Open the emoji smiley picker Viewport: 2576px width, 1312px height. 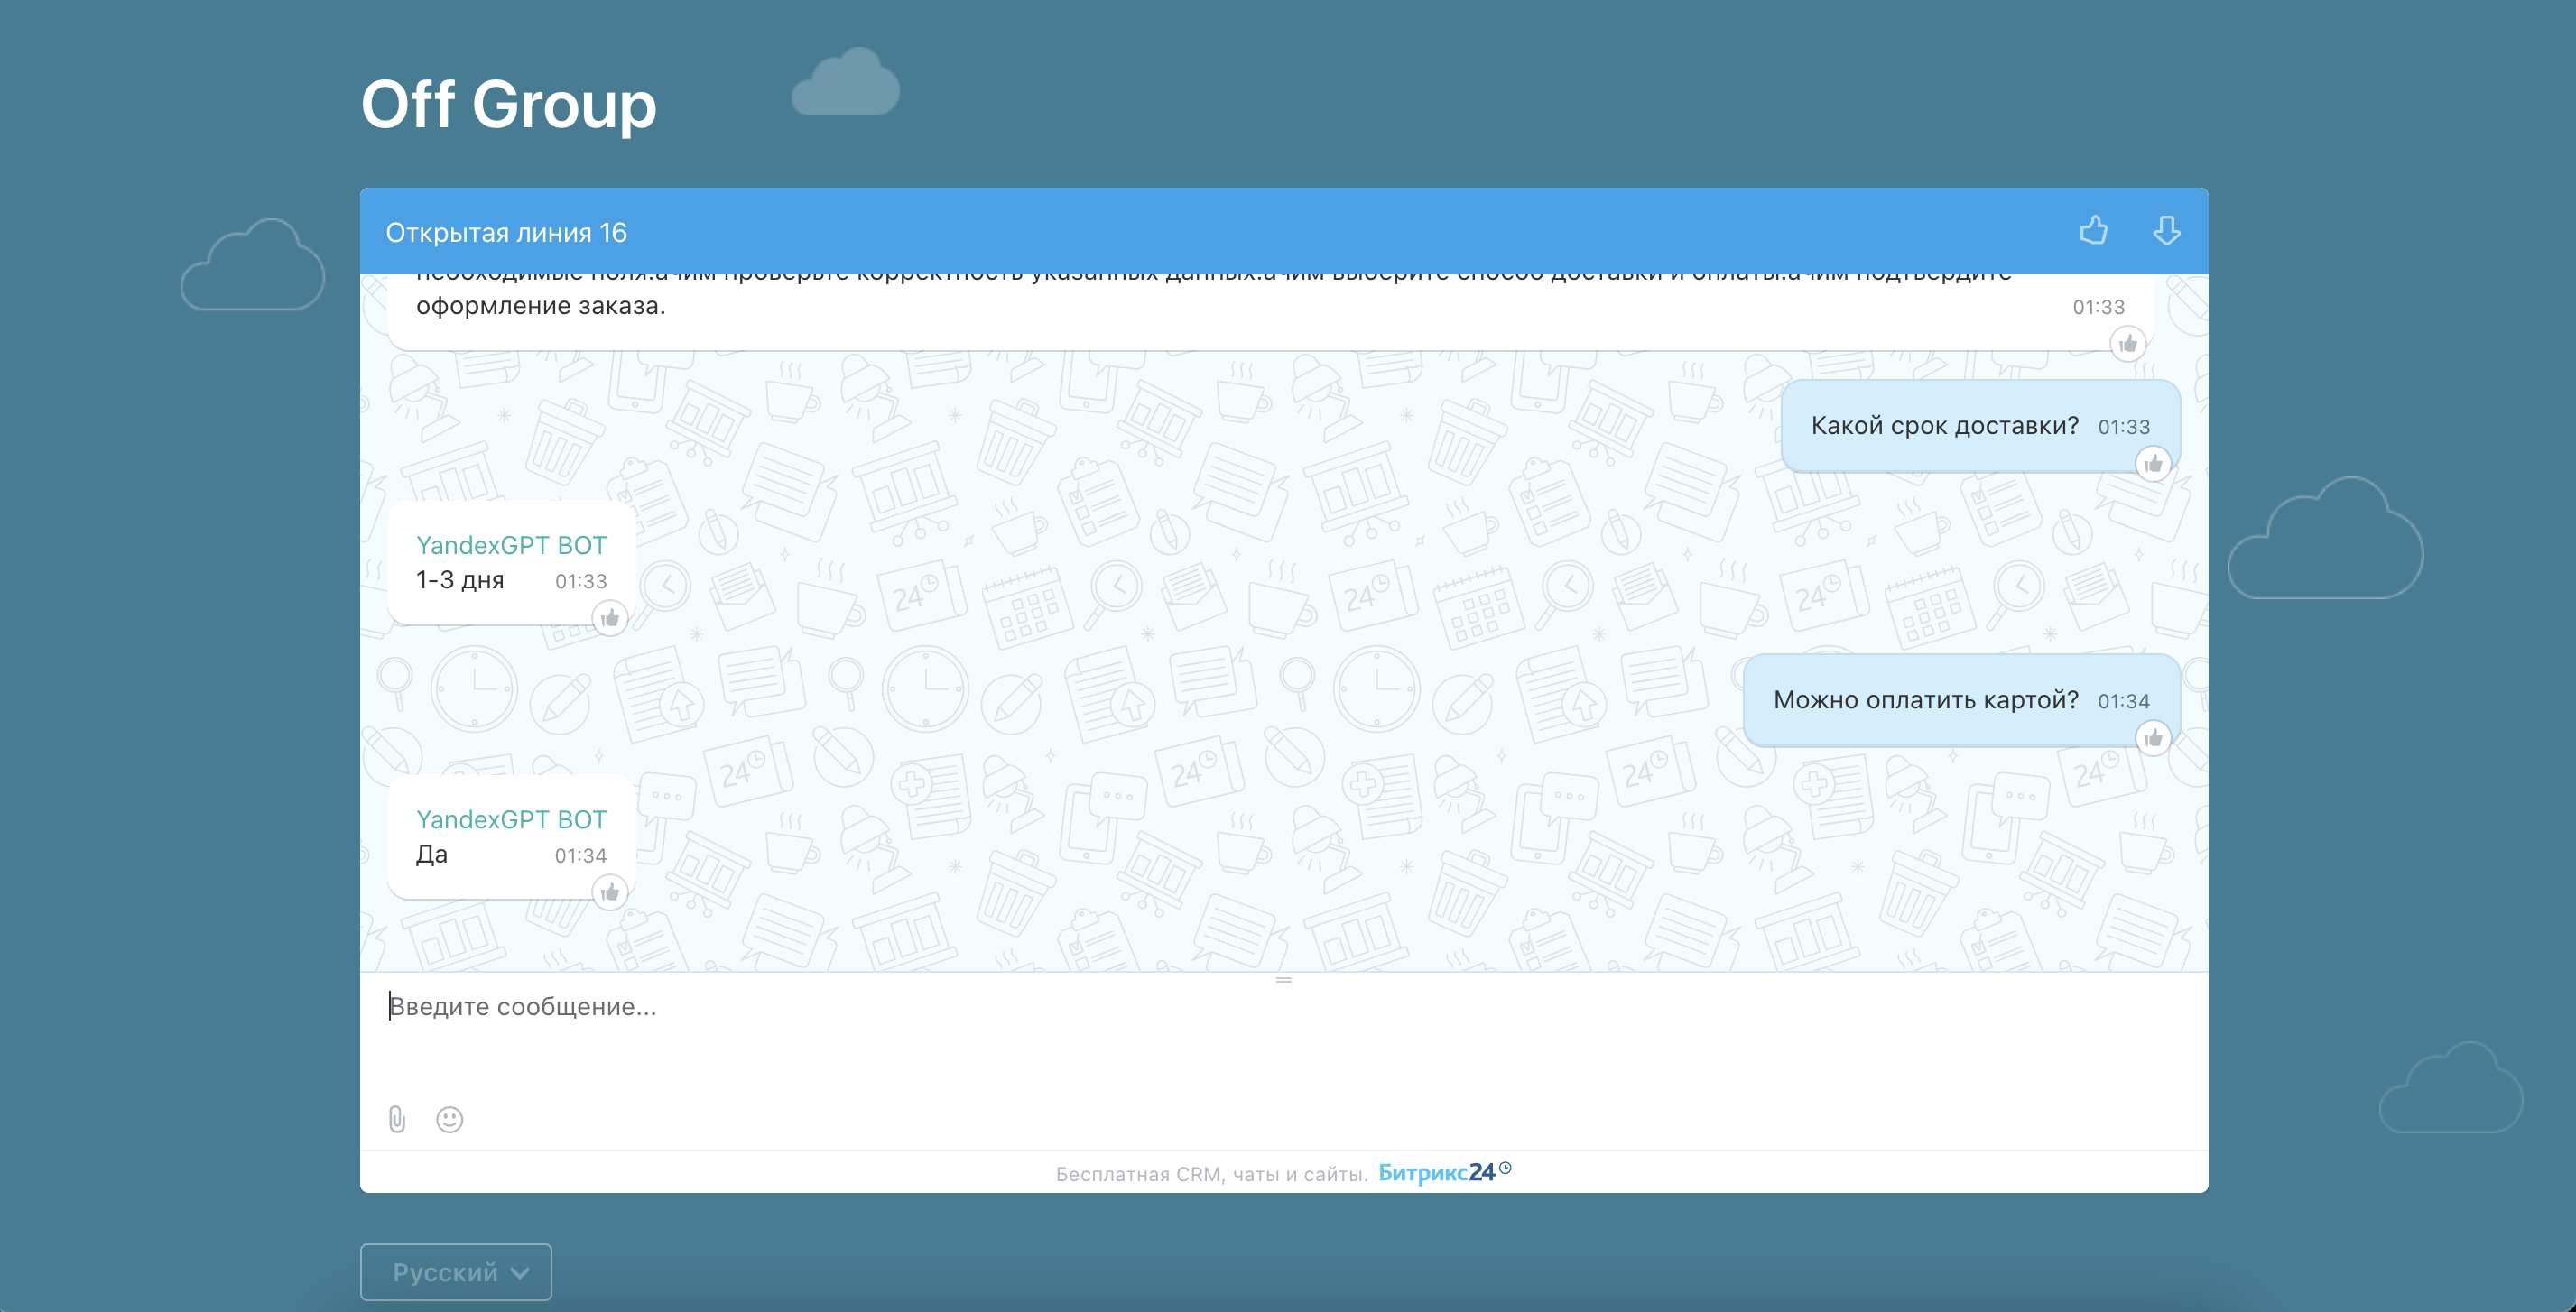tap(449, 1119)
